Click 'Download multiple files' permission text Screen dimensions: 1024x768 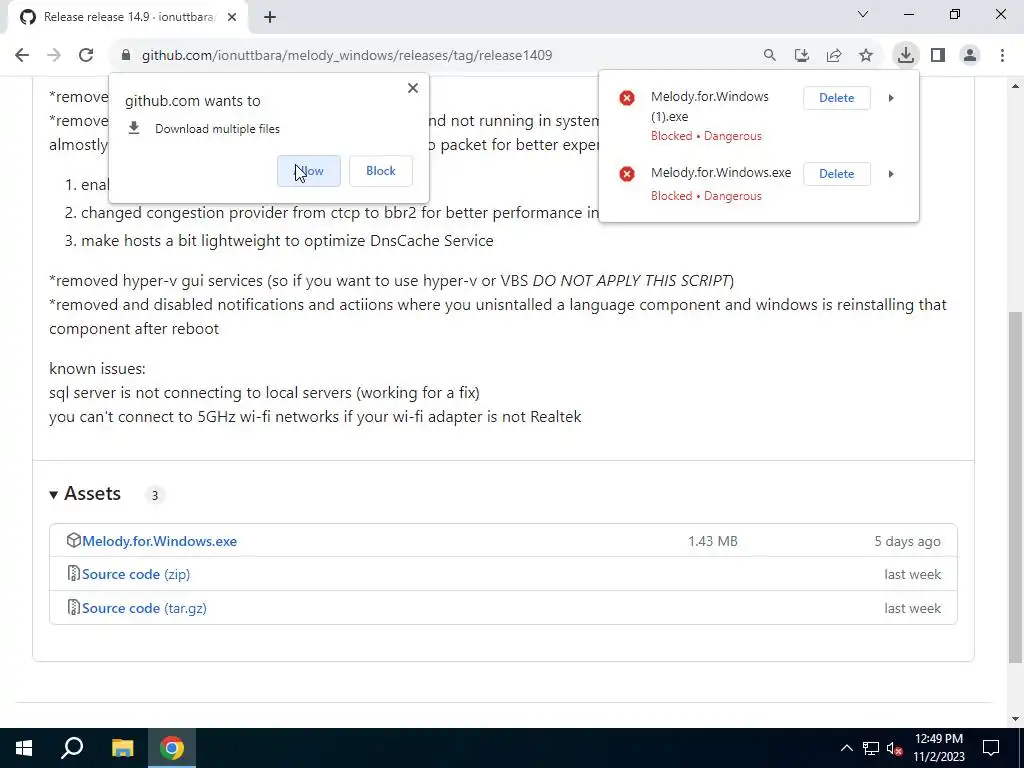tap(217, 129)
